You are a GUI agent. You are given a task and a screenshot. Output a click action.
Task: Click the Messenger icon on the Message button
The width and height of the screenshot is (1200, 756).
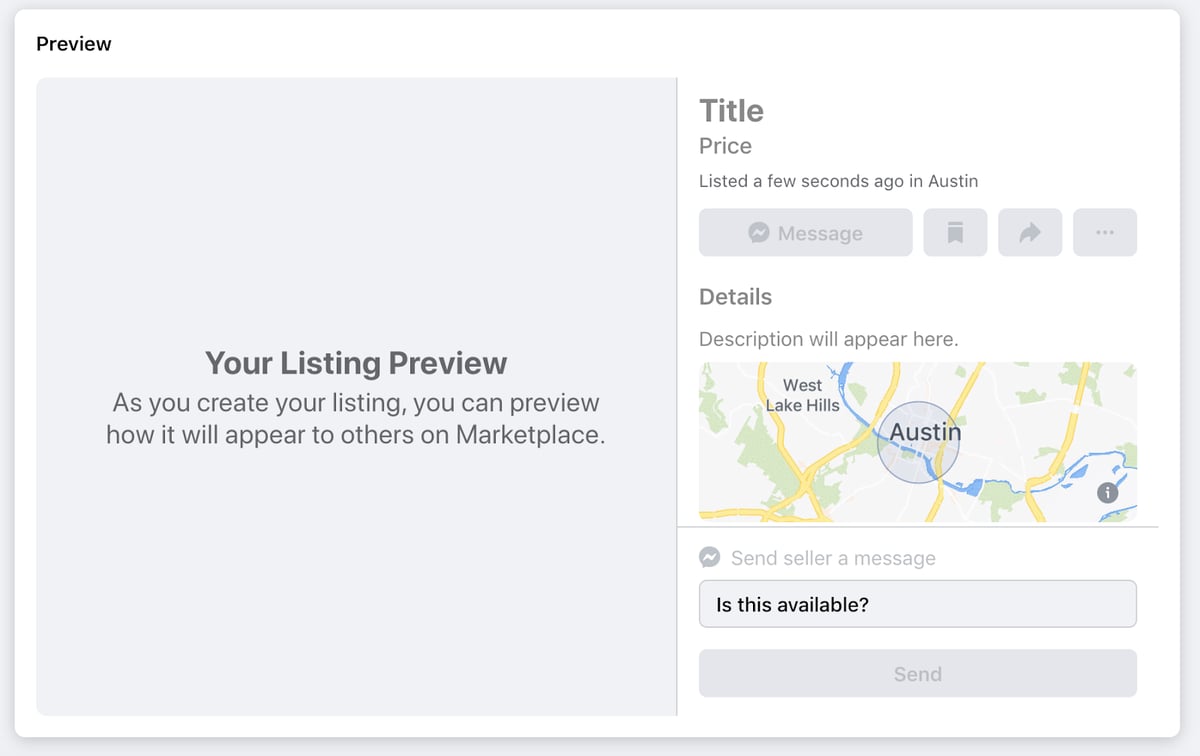click(760, 232)
